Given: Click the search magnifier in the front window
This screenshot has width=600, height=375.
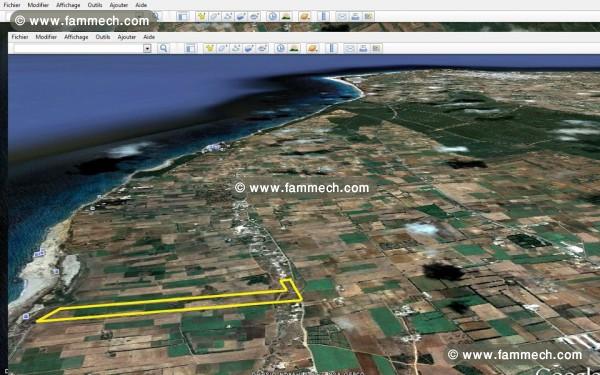Looking at the screenshot, I should coord(164,48).
